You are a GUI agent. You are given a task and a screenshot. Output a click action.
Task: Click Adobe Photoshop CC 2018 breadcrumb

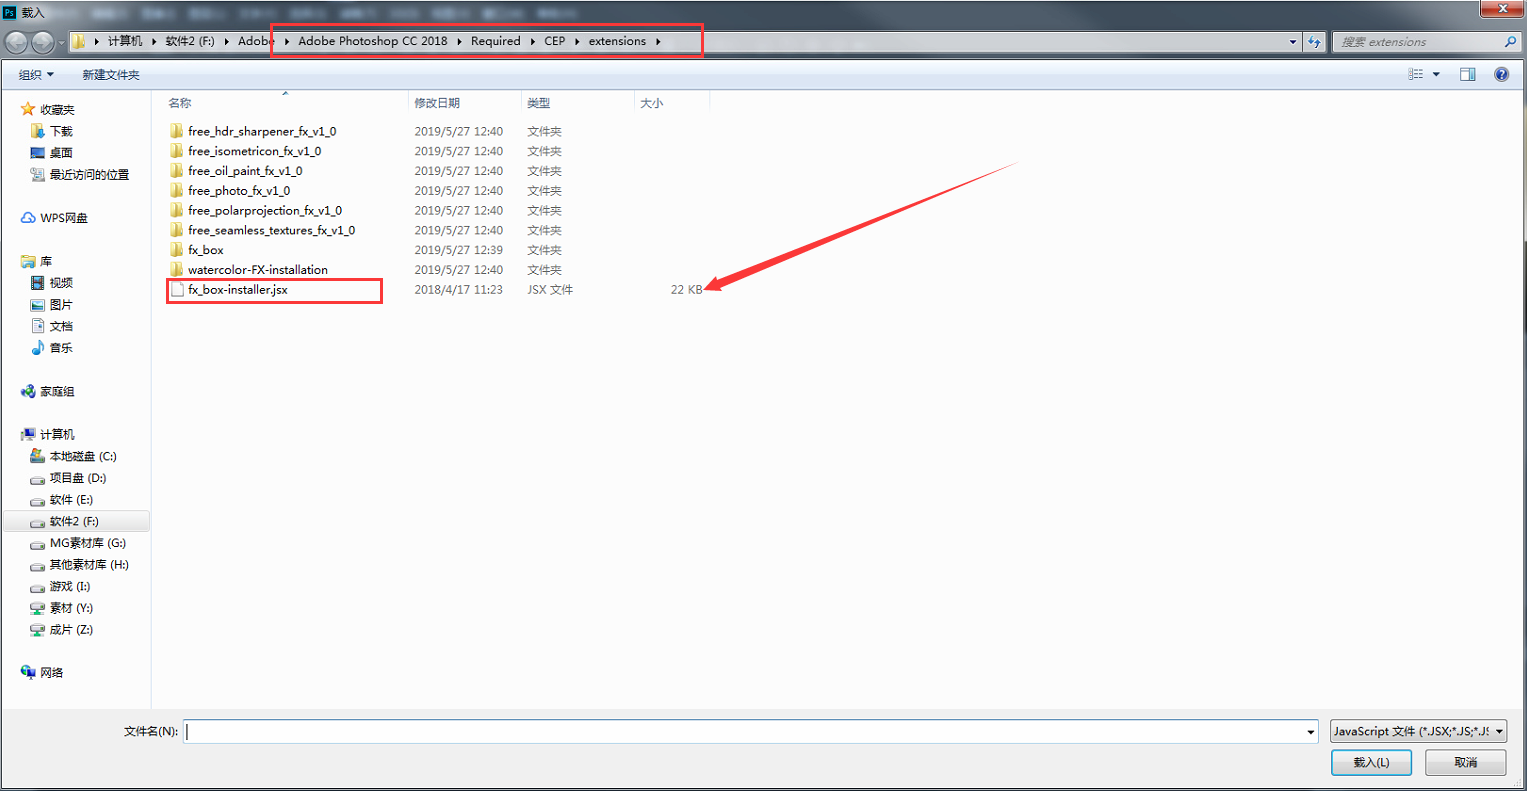coord(373,41)
